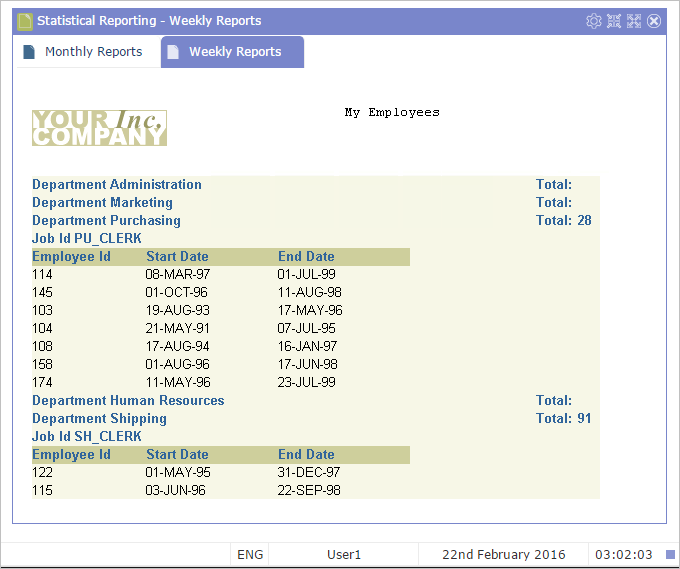Click Employee Id header under SH_CLERK

click(x=72, y=455)
